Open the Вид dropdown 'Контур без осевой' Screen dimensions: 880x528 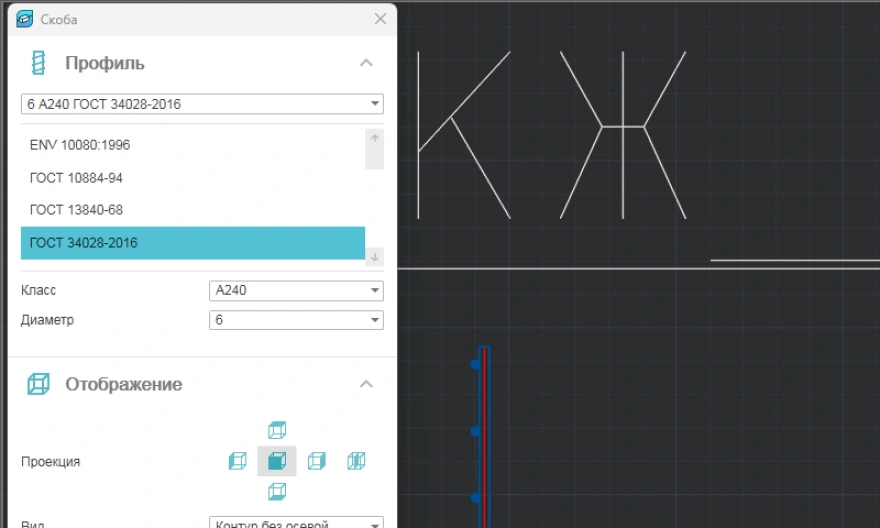pyautogui.click(x=296, y=523)
